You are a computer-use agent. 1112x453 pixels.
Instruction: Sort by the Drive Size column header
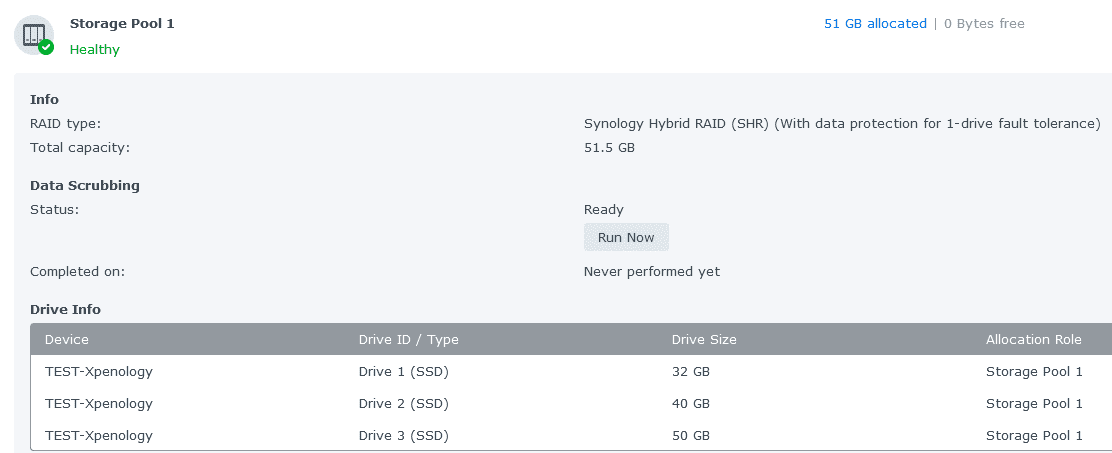704,340
